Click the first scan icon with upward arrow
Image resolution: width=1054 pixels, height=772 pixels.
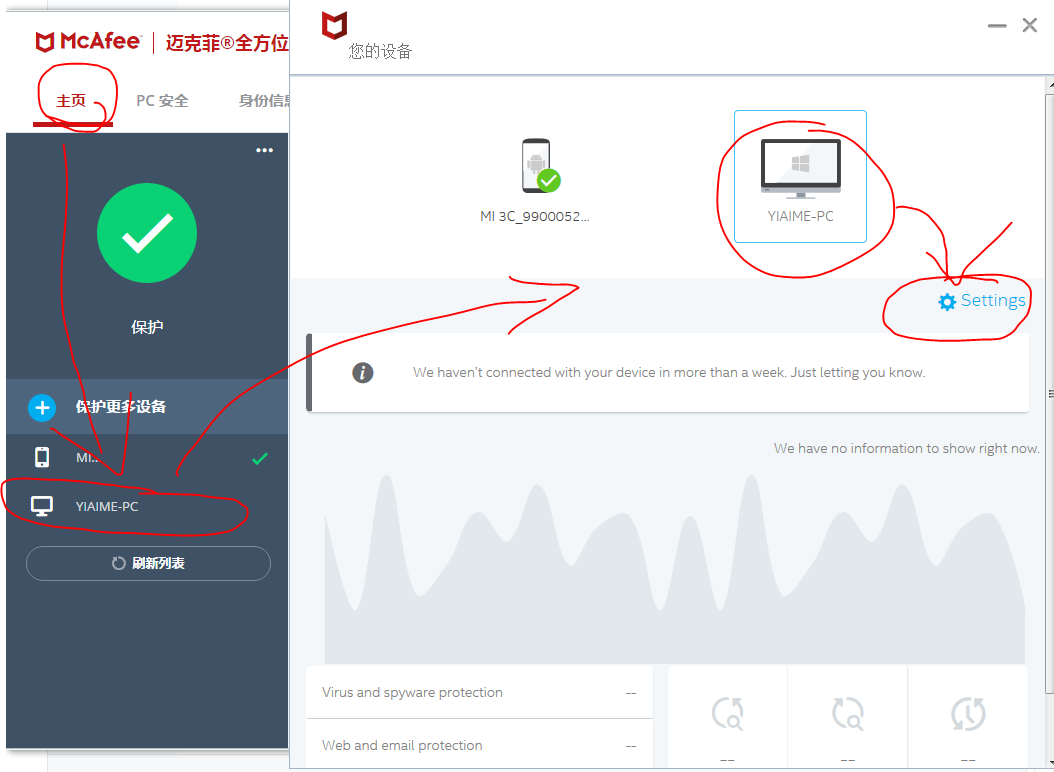[727, 713]
